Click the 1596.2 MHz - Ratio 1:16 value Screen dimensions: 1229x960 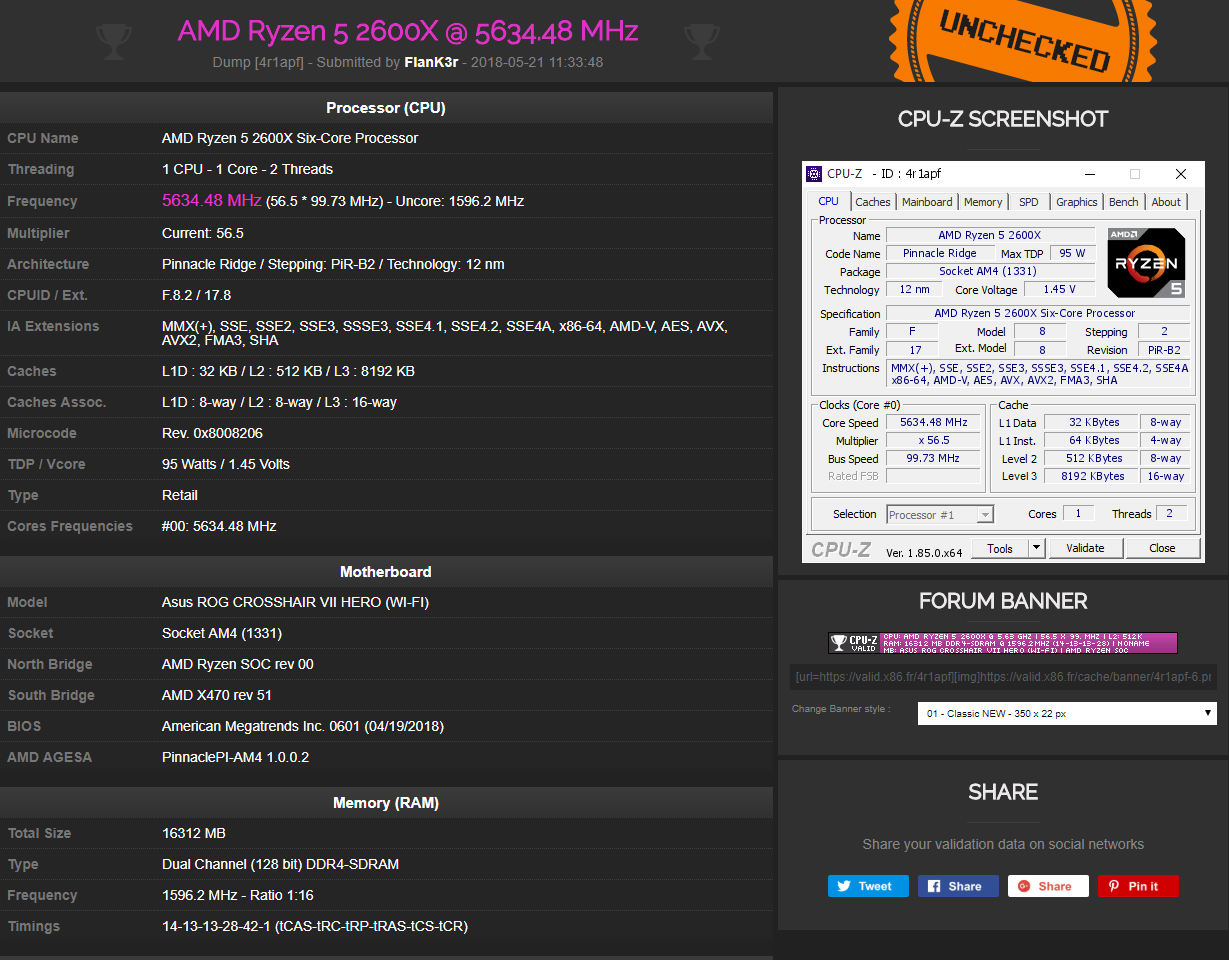(238, 895)
